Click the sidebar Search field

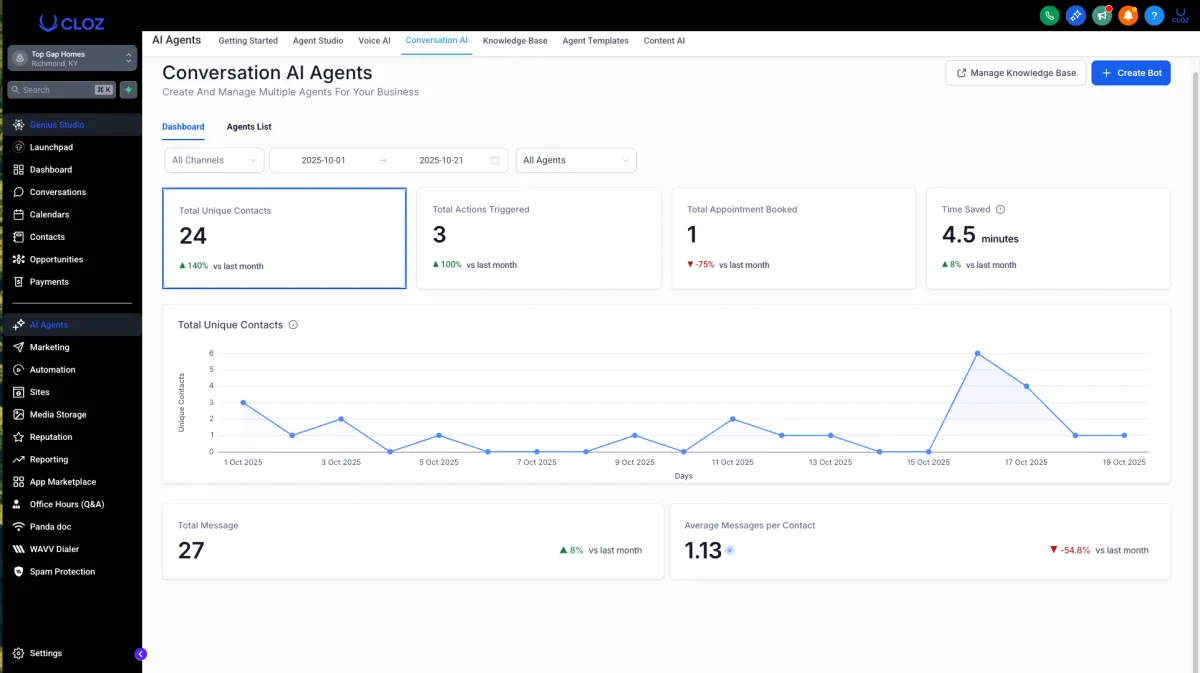coord(62,90)
